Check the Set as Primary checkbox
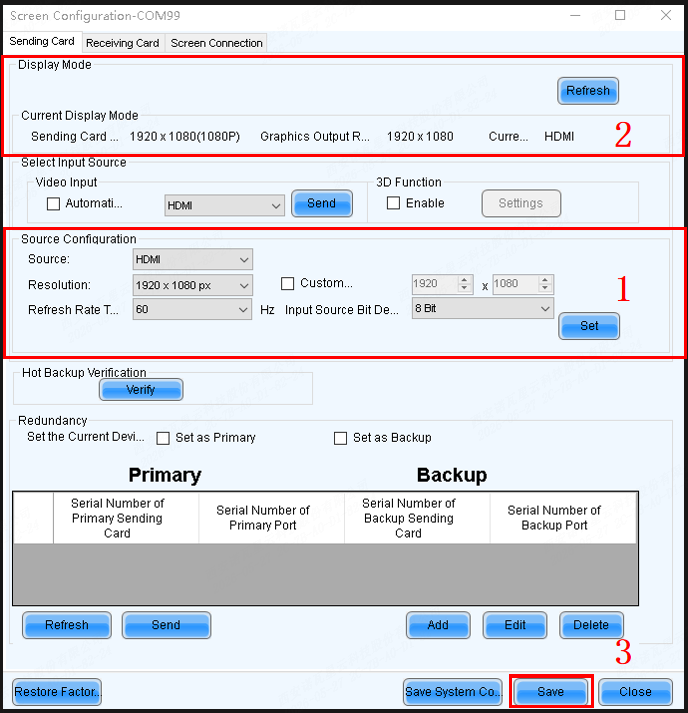The image size is (688, 713). pyautogui.click(x=163, y=438)
